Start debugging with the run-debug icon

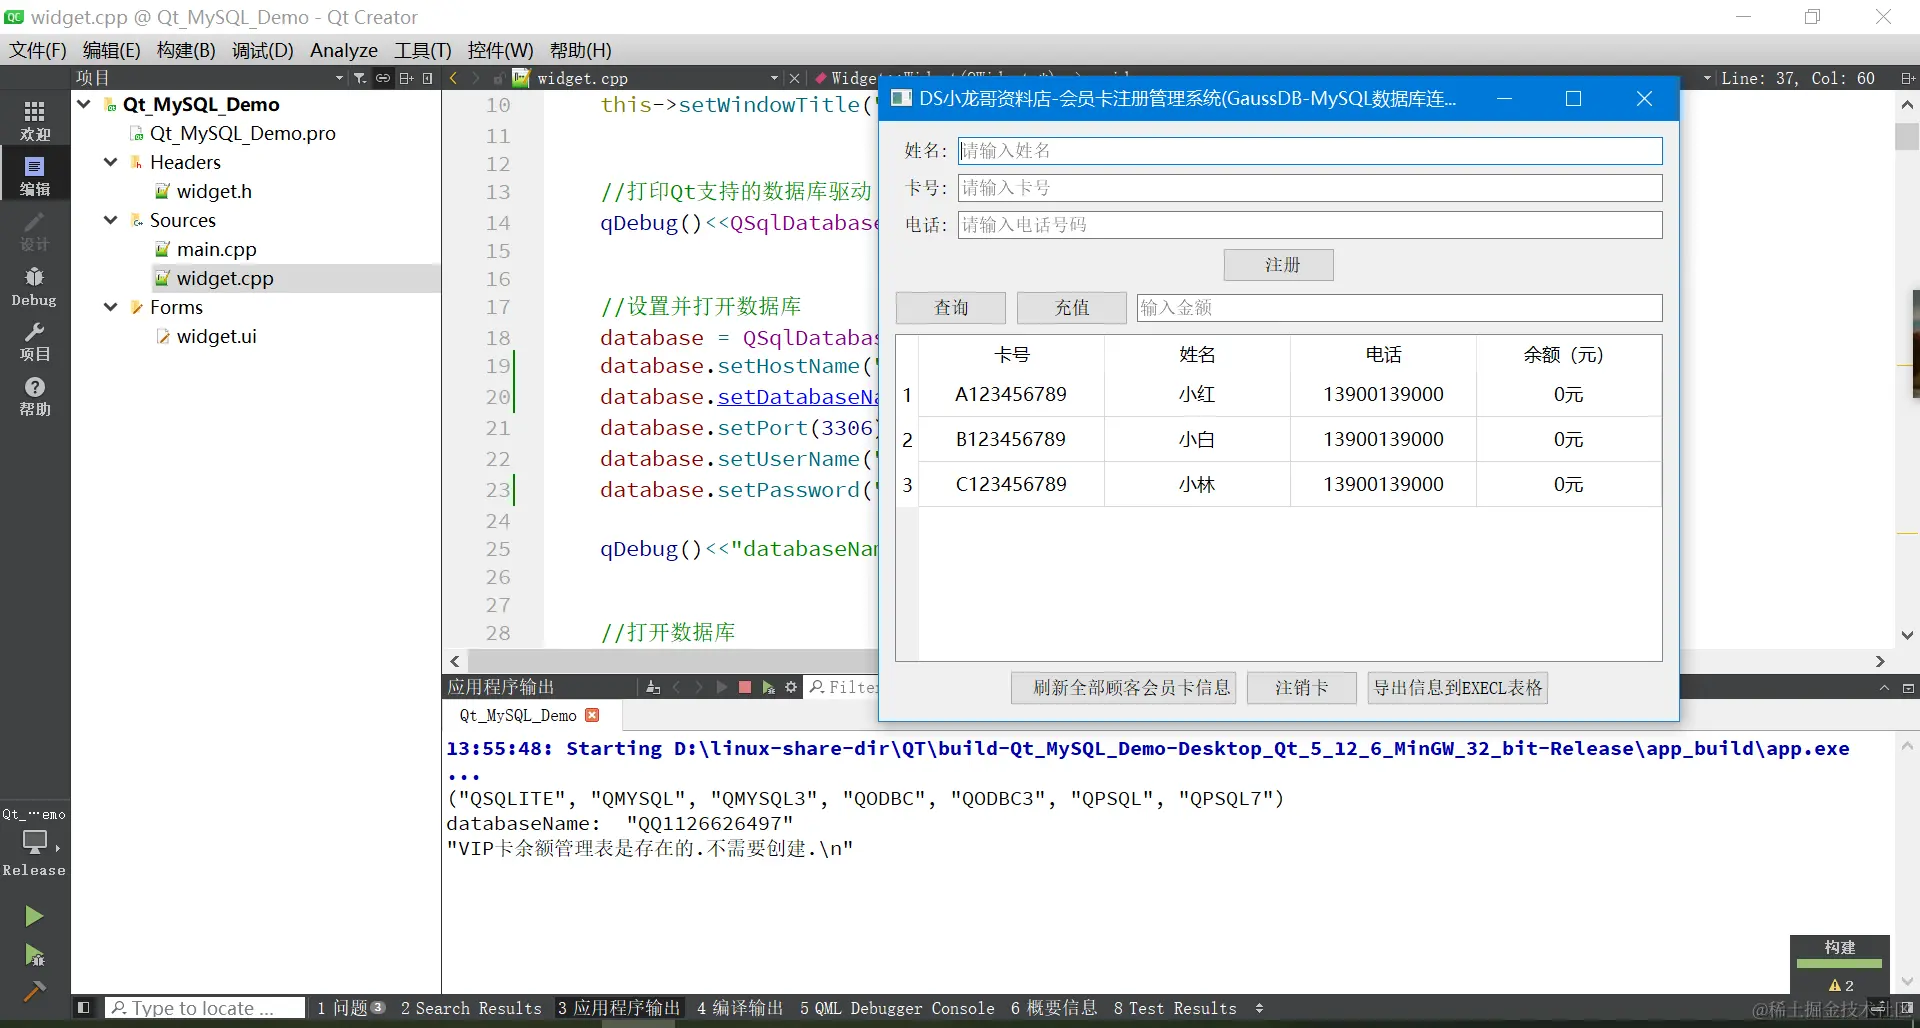click(x=34, y=955)
